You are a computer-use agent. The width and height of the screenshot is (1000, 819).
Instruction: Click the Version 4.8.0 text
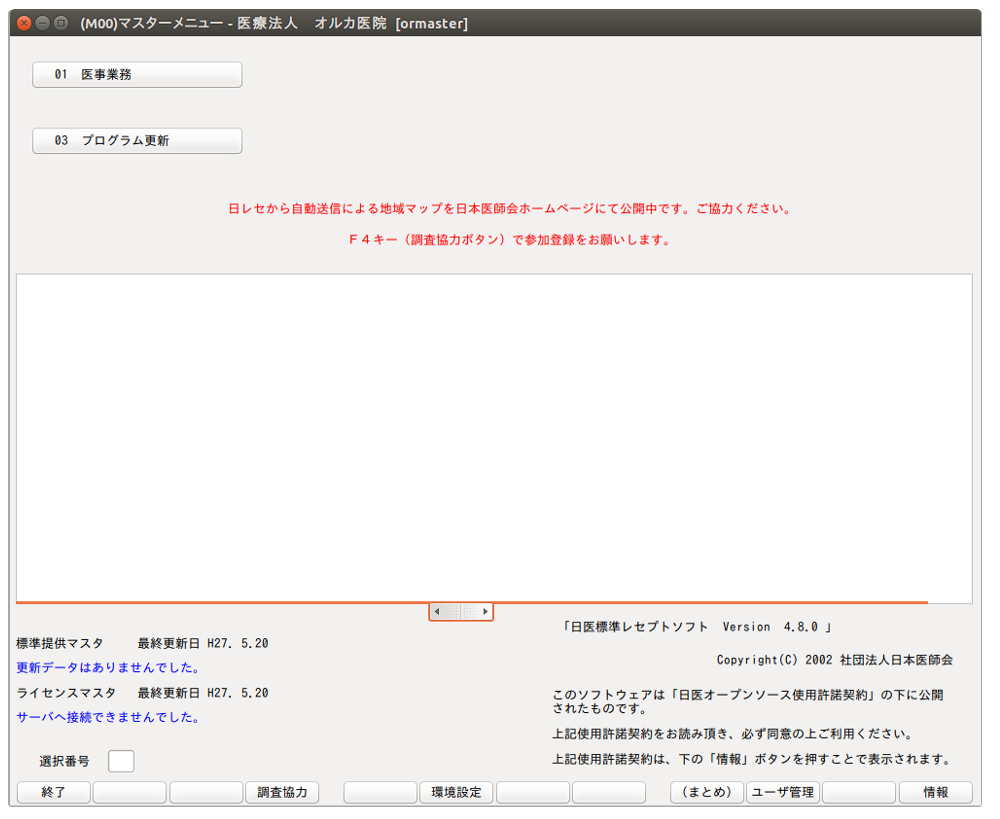[x=770, y=627]
